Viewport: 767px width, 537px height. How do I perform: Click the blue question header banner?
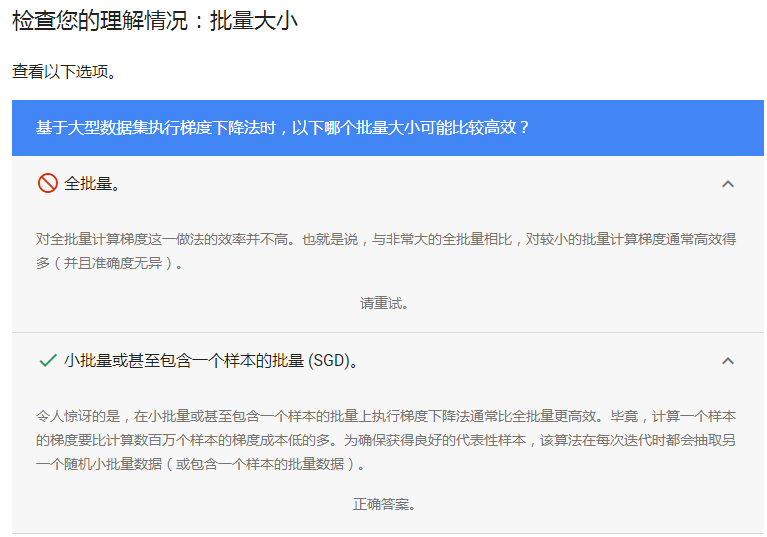click(x=387, y=128)
